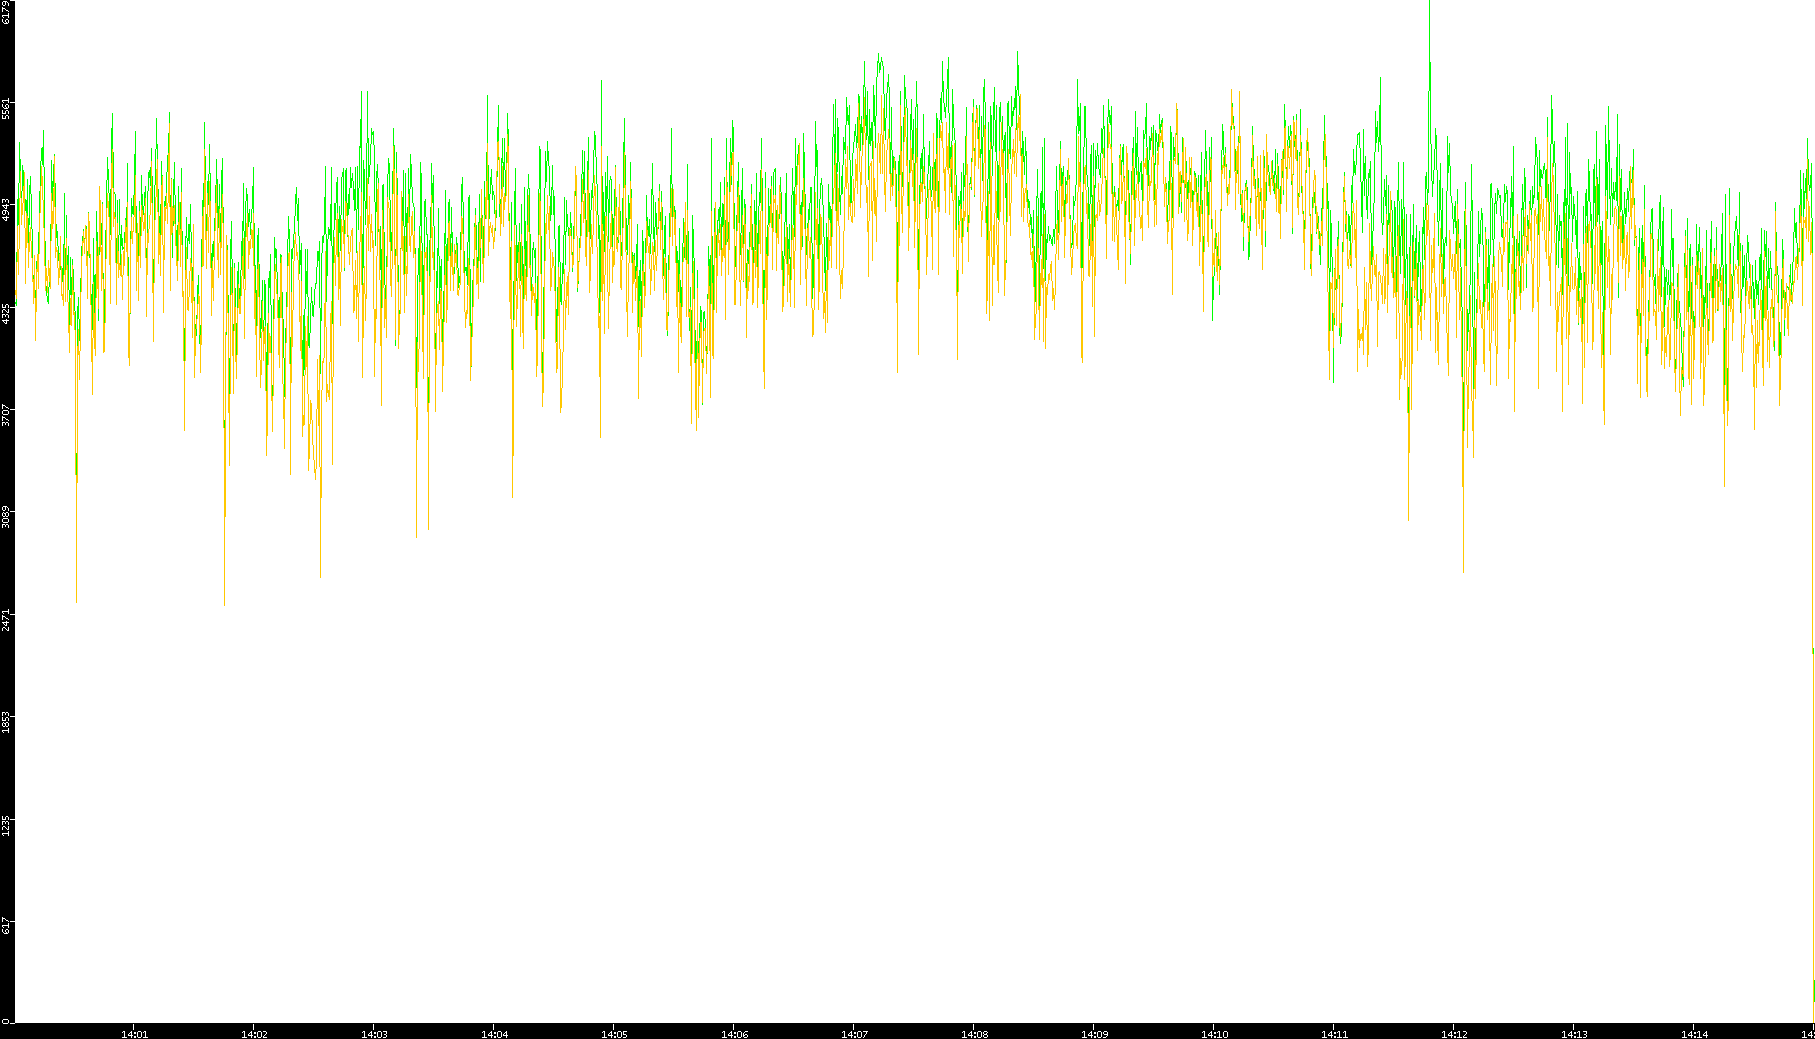Click the 14:12 time axis label

pyautogui.click(x=1454, y=1034)
